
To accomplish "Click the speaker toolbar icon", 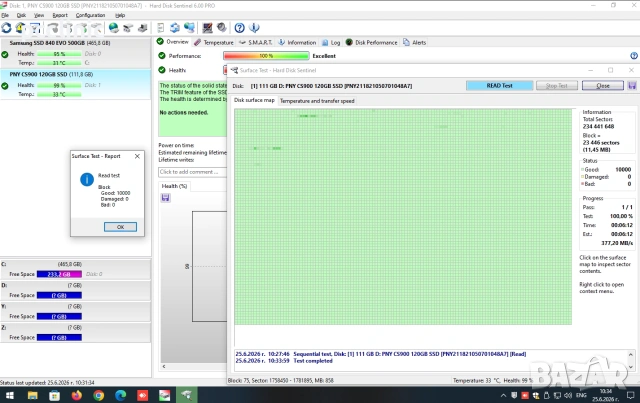I will 222,28.
